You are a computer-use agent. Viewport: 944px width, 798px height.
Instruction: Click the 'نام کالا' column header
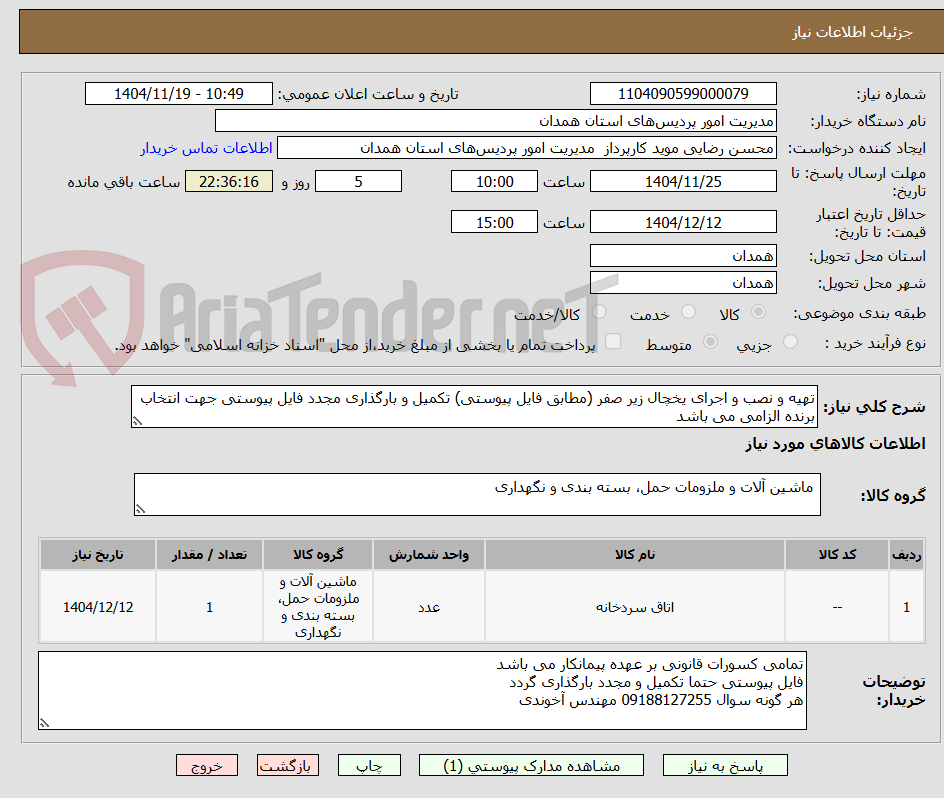pyautogui.click(x=635, y=555)
